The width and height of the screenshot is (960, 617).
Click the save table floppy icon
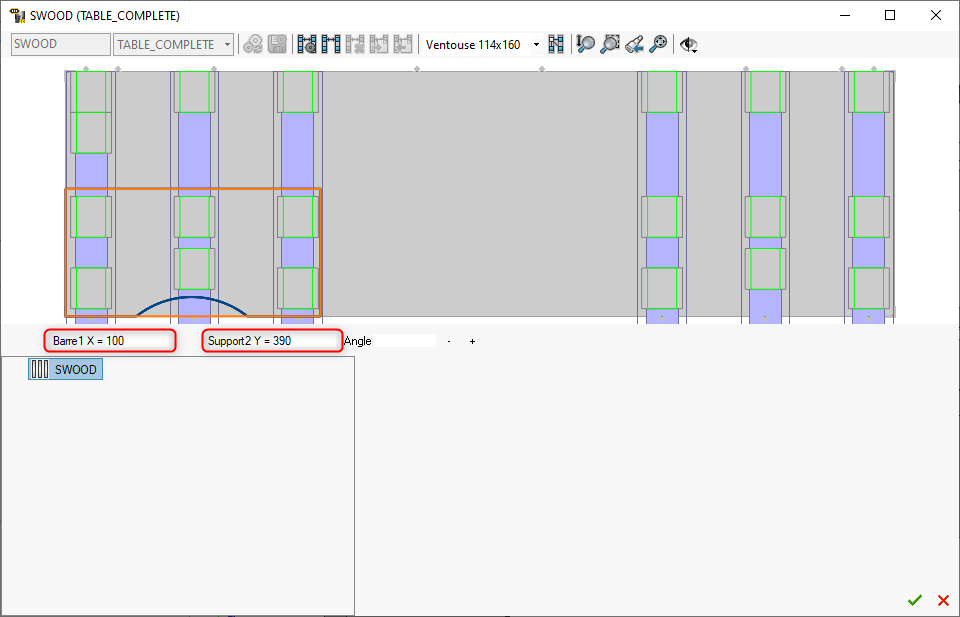277,44
